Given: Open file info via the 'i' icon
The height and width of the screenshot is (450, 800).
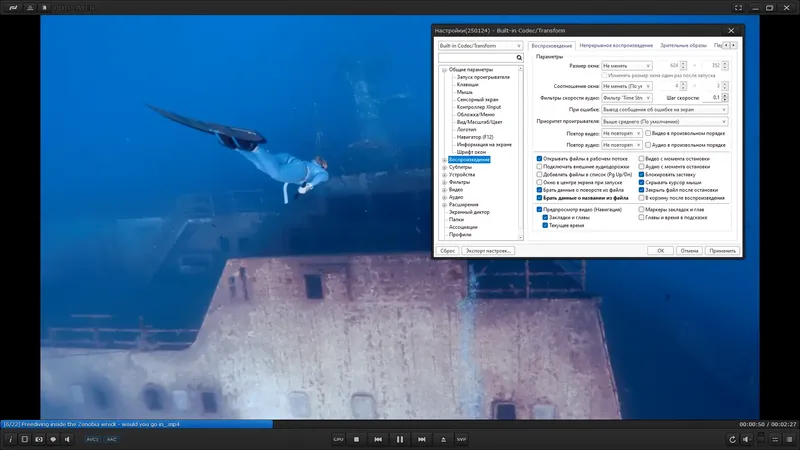Looking at the screenshot, I should coord(10,439).
